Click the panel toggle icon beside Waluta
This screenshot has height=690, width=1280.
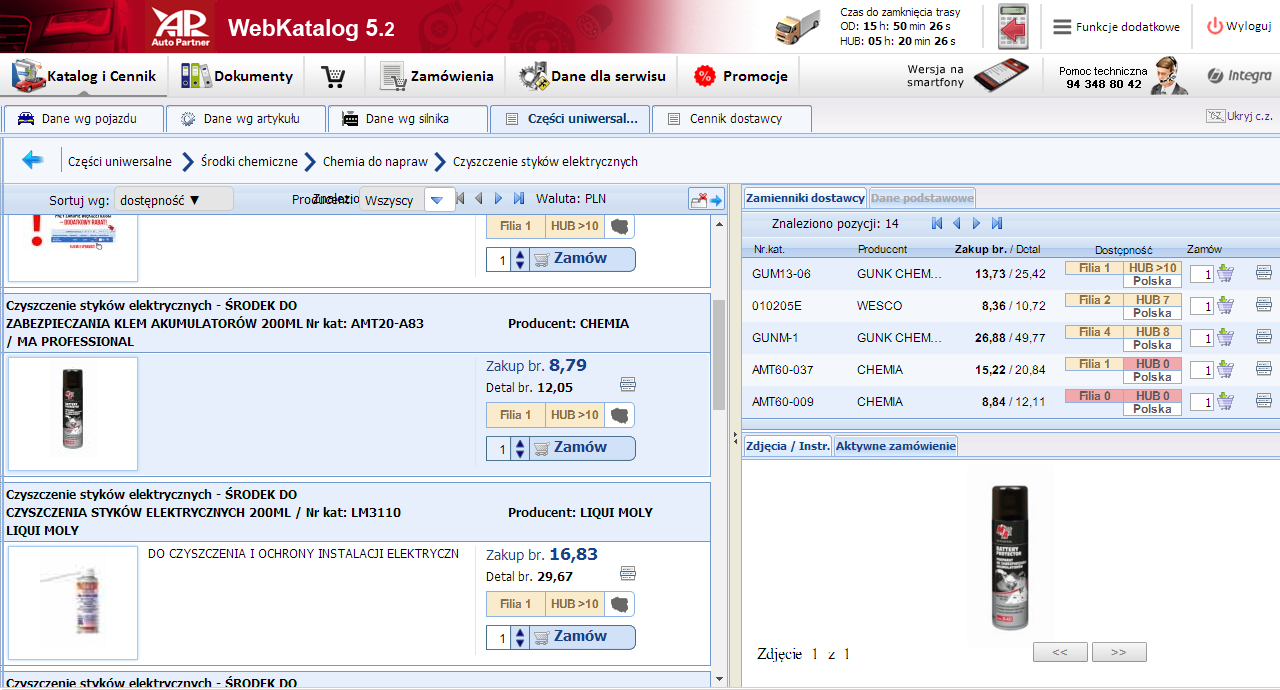[x=705, y=199]
